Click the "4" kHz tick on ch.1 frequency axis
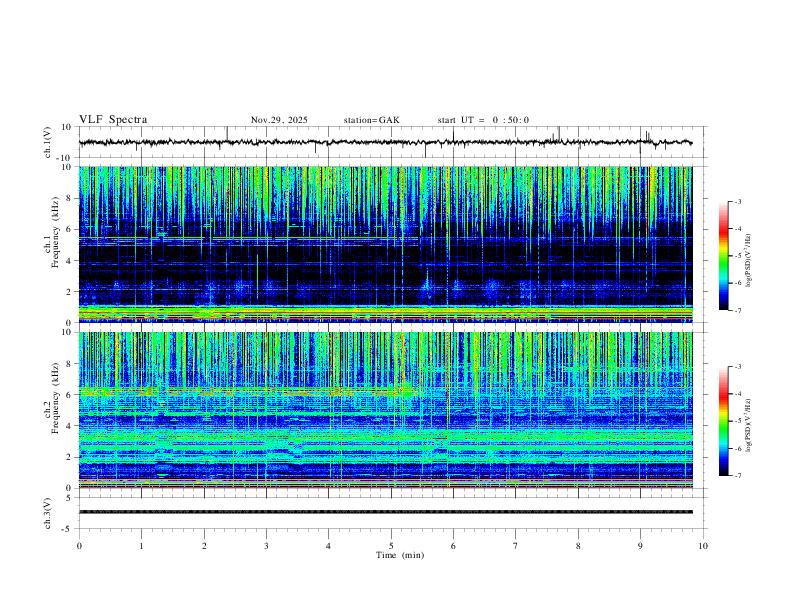Viewport: 792px width, 612px height. (x=69, y=261)
